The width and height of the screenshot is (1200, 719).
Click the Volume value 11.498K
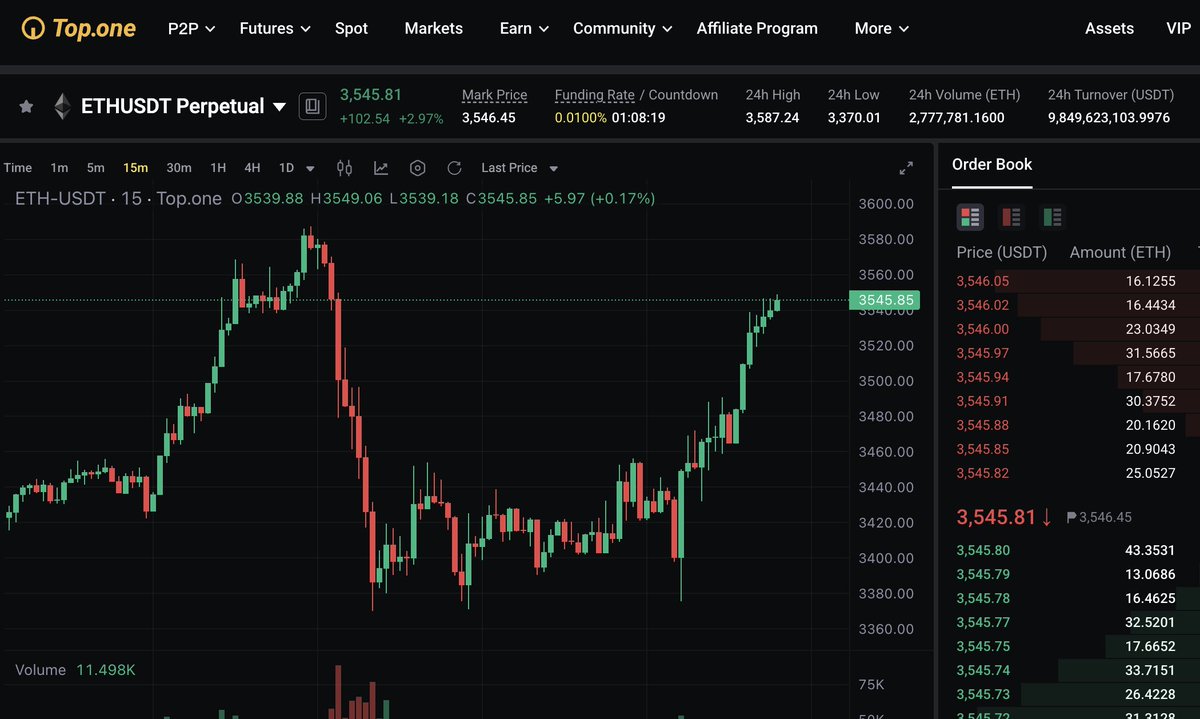coord(105,670)
